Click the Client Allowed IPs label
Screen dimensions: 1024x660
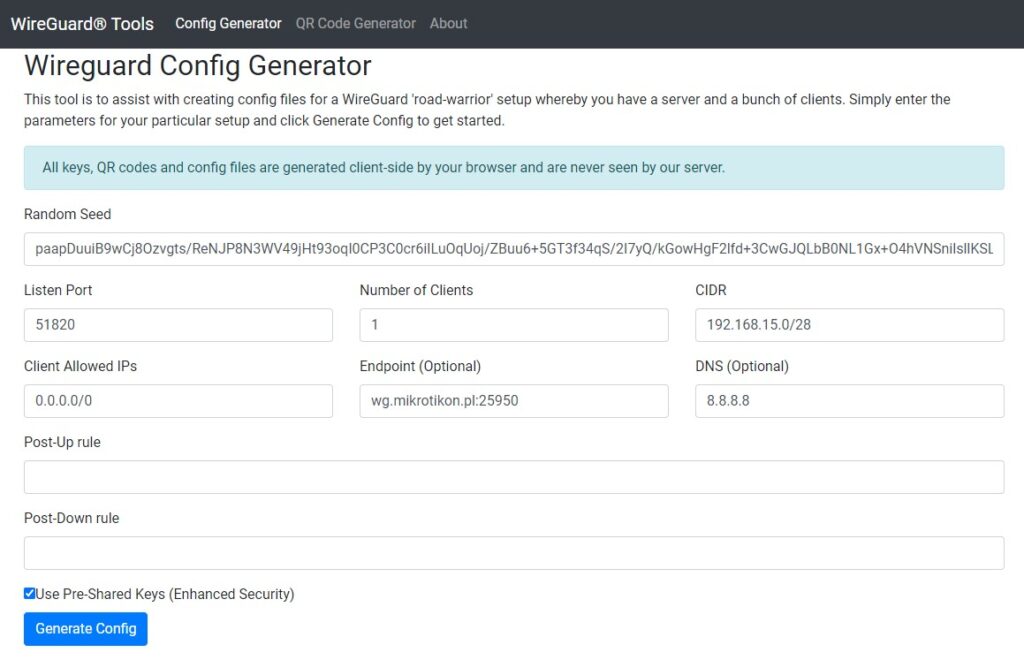point(80,366)
